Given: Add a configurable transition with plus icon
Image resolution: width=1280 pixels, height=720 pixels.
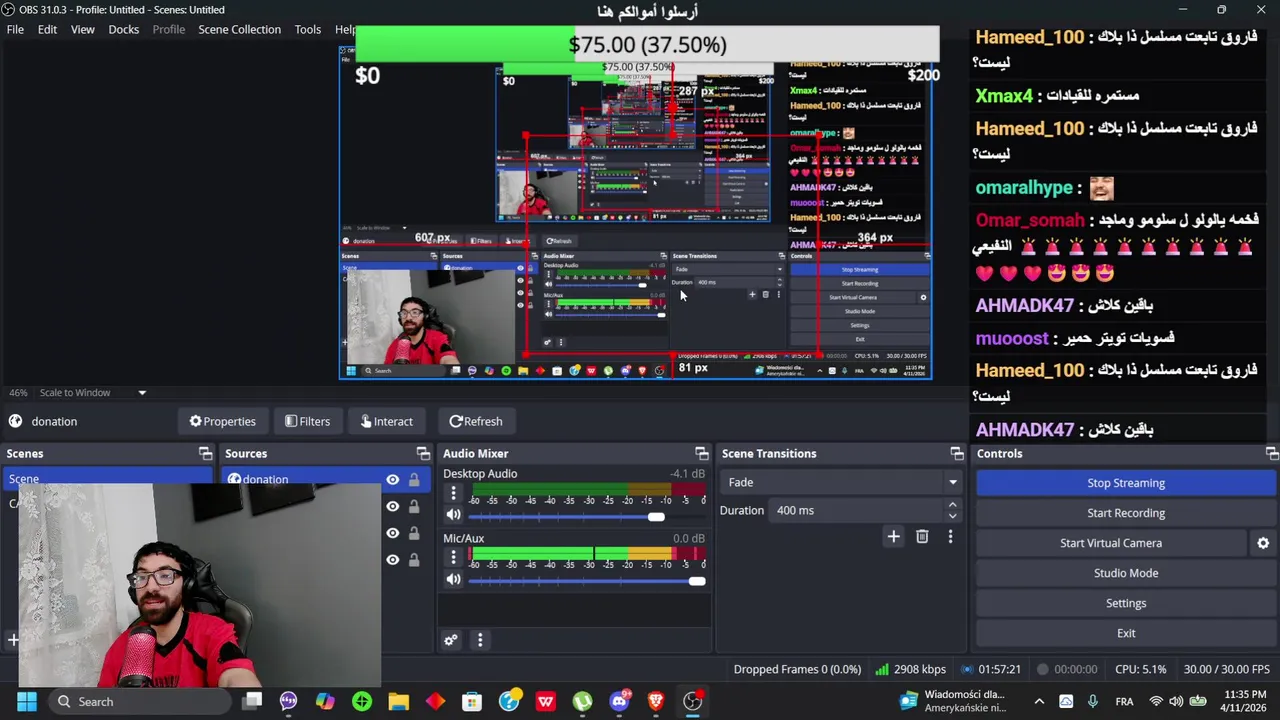Looking at the screenshot, I should pos(894,537).
